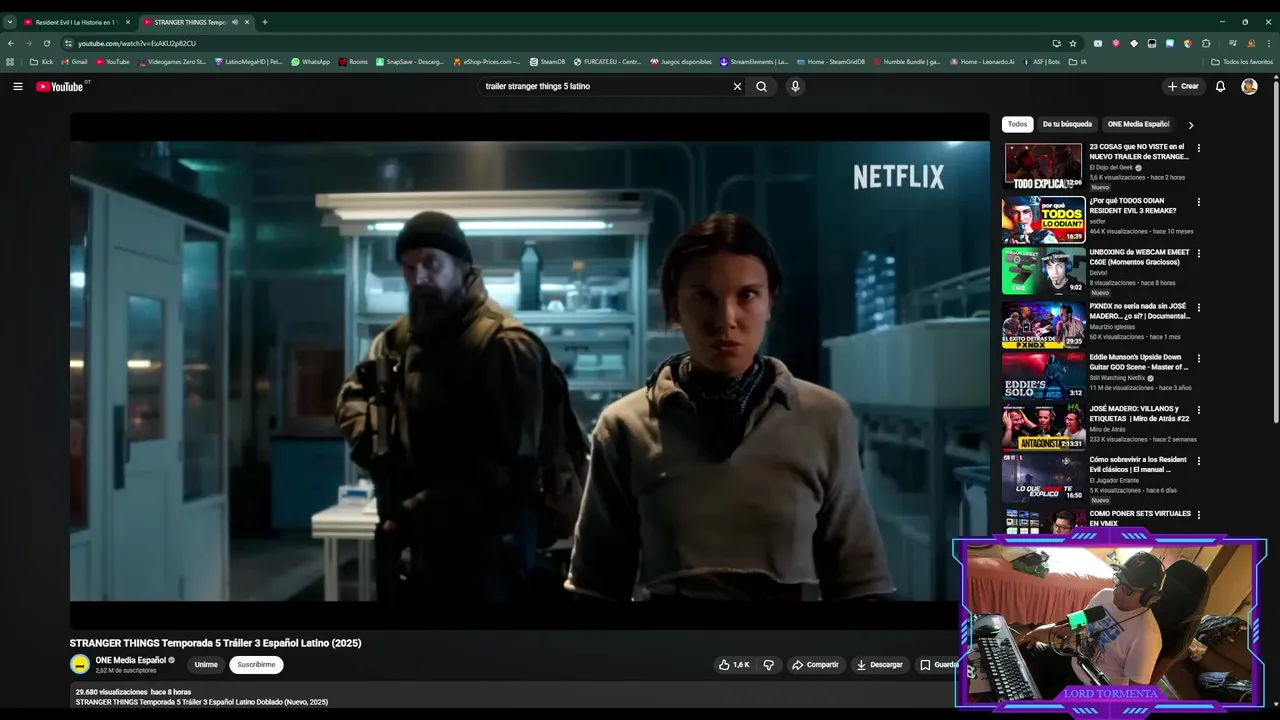Open the TODOS LO ODIAN thumbnail
The image size is (1280, 720).
(1043, 219)
